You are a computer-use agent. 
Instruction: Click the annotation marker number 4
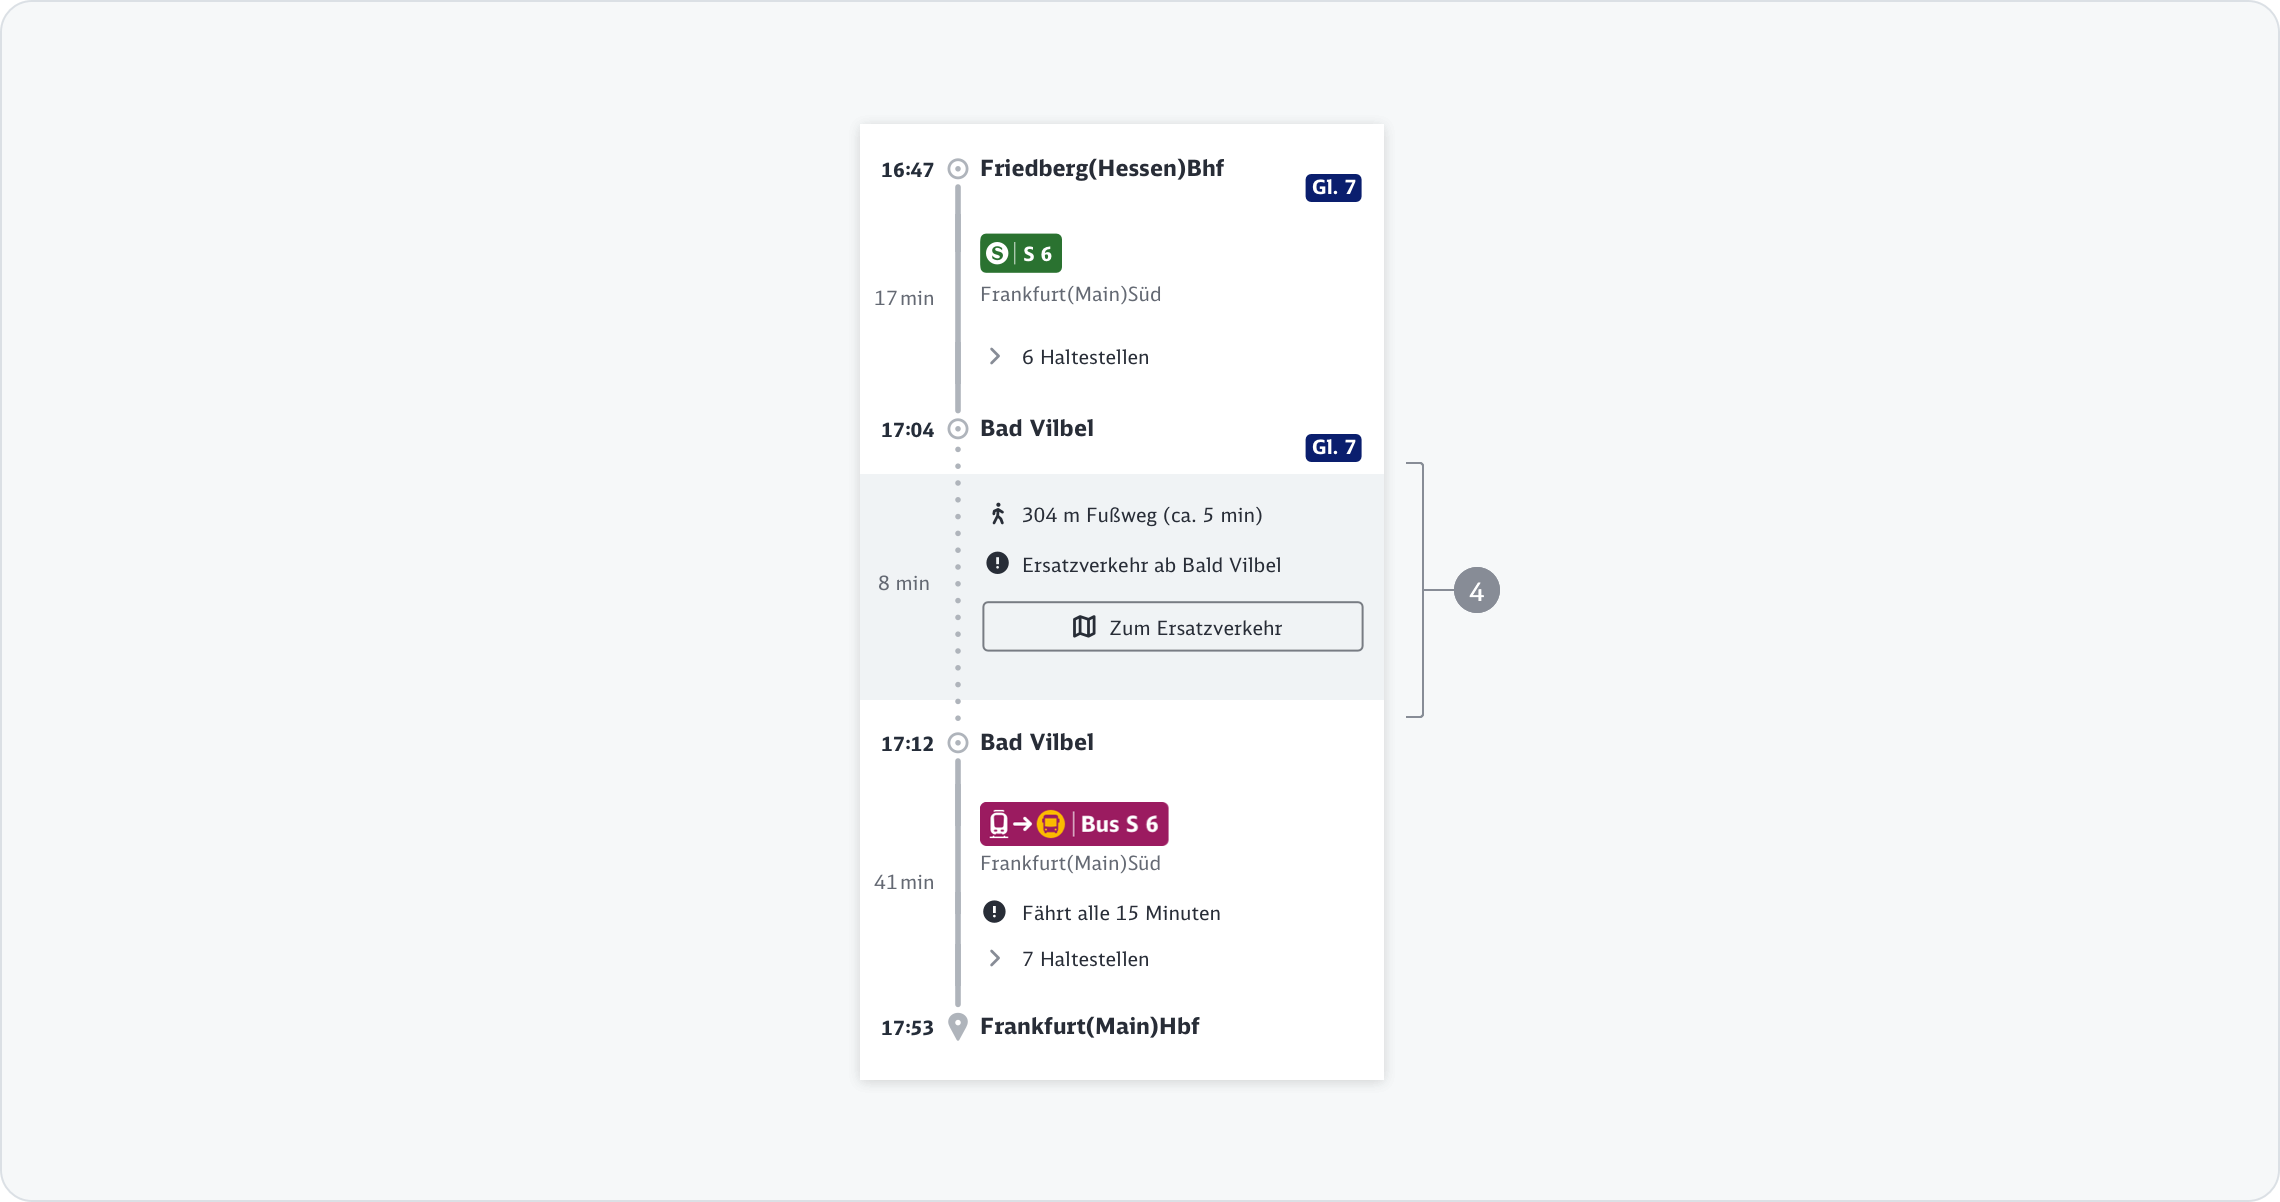(1476, 591)
